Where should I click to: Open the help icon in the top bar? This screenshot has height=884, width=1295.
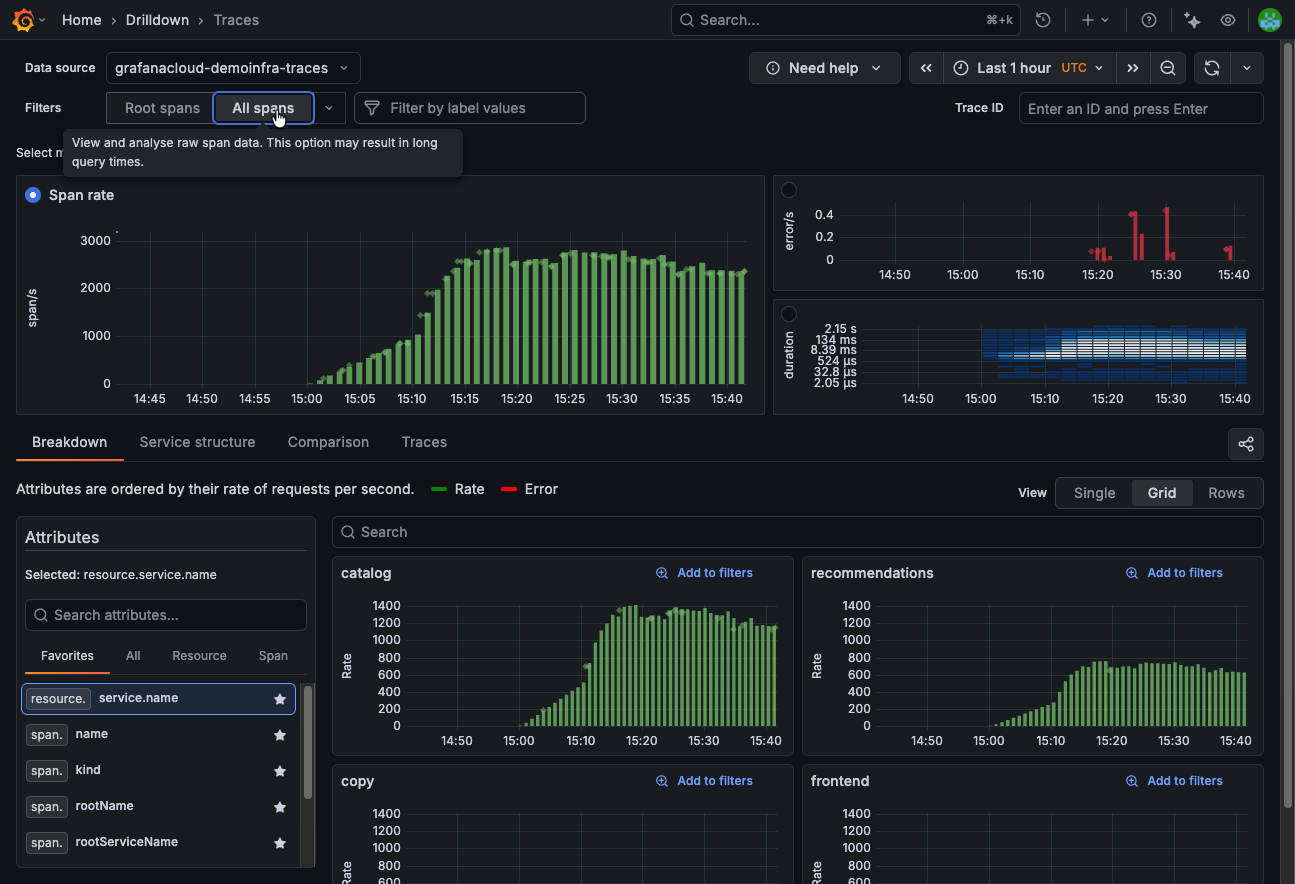point(1148,19)
